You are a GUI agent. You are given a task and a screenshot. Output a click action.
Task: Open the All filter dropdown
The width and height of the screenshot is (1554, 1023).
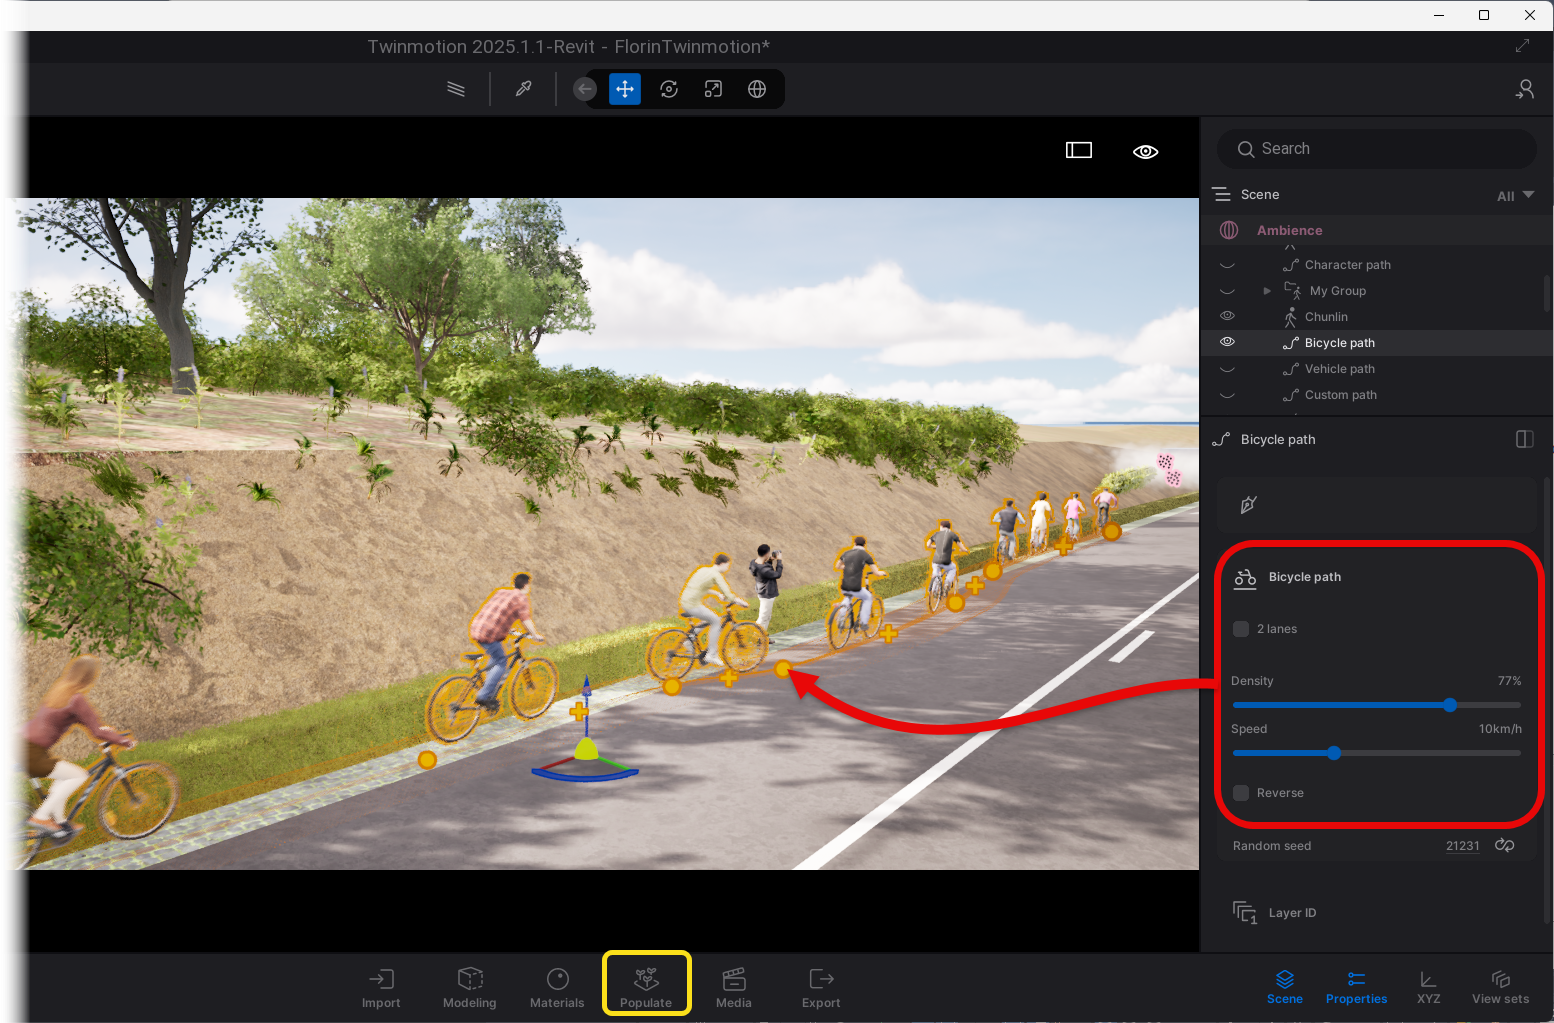(x=1515, y=196)
